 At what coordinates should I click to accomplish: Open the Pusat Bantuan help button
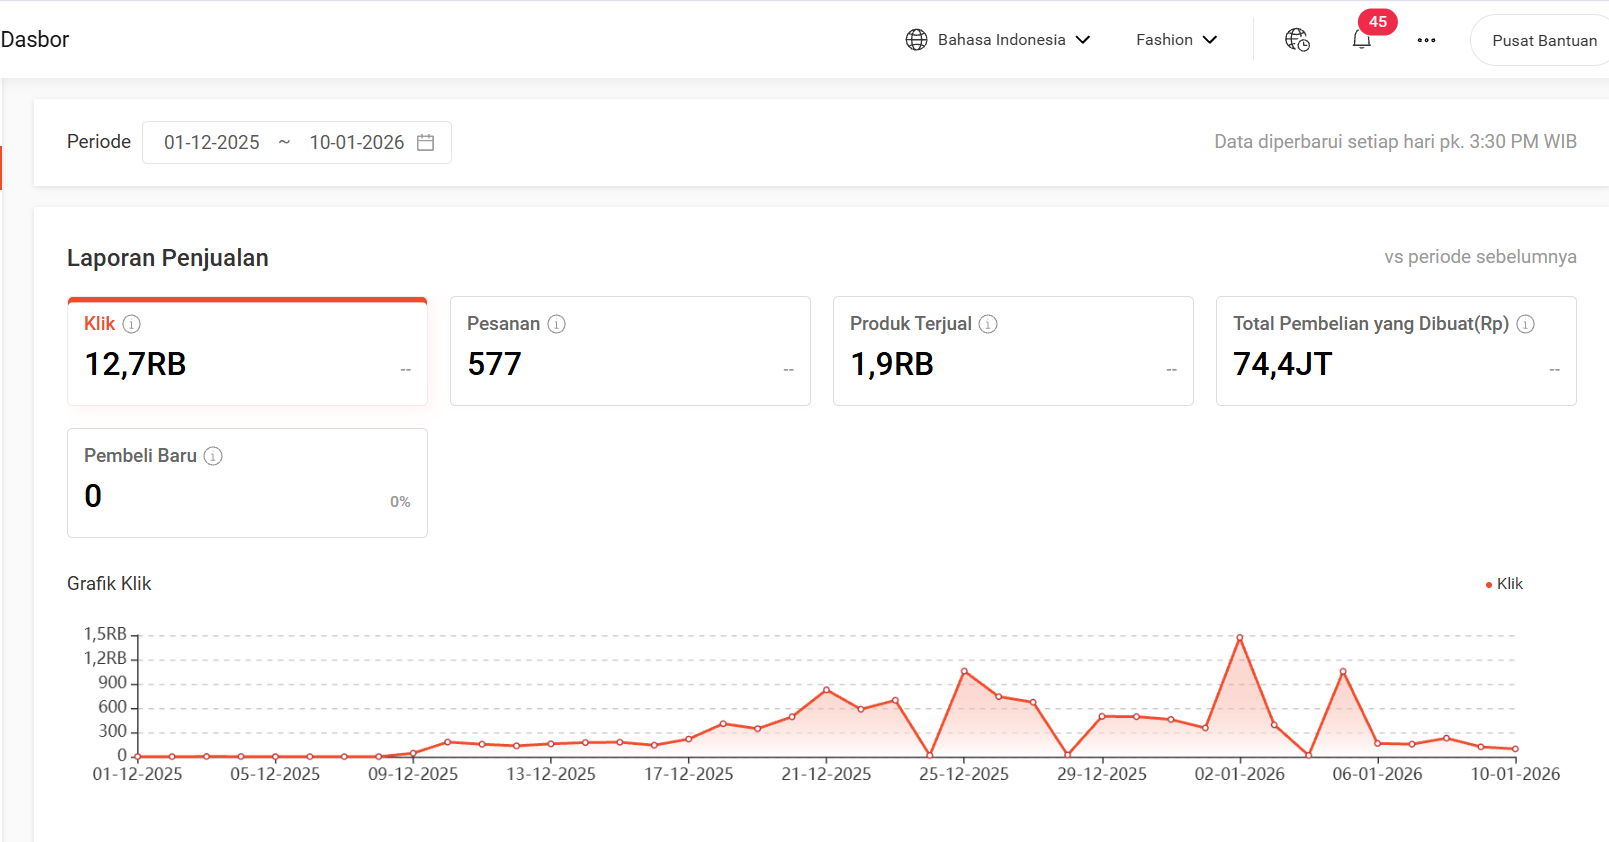click(1543, 41)
